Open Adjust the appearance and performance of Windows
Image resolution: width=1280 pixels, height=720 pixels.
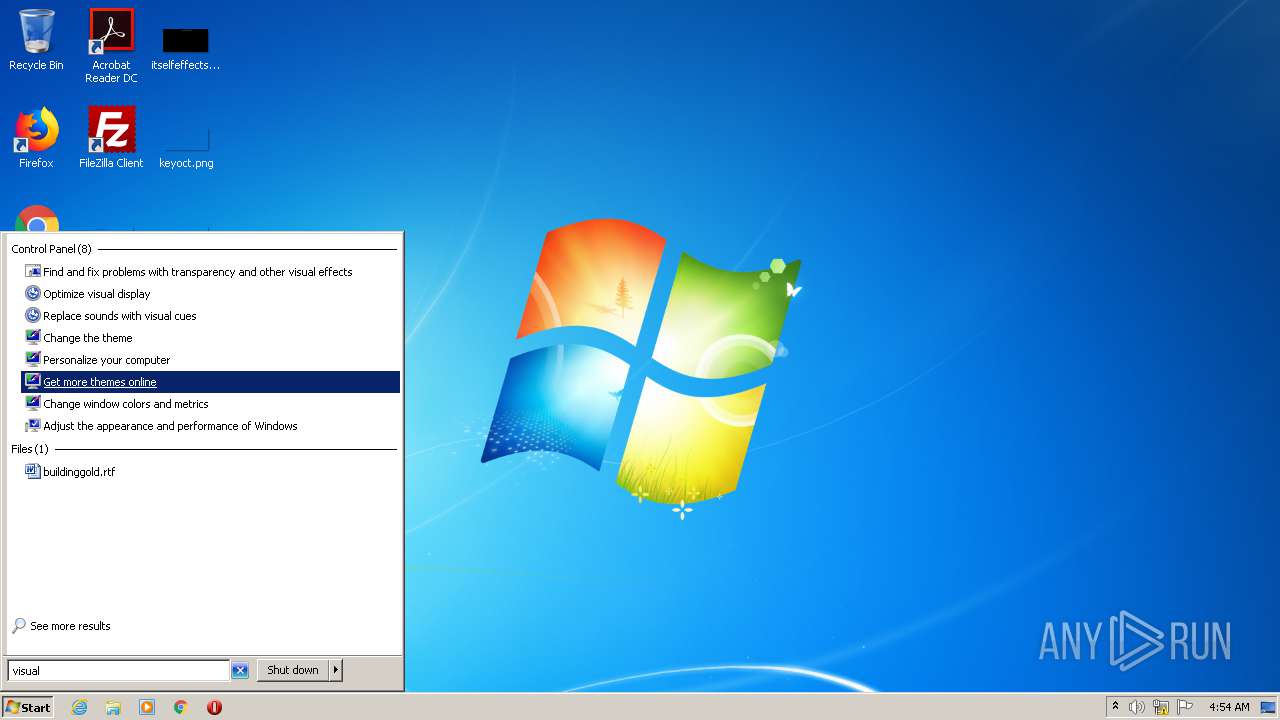(x=211, y=426)
